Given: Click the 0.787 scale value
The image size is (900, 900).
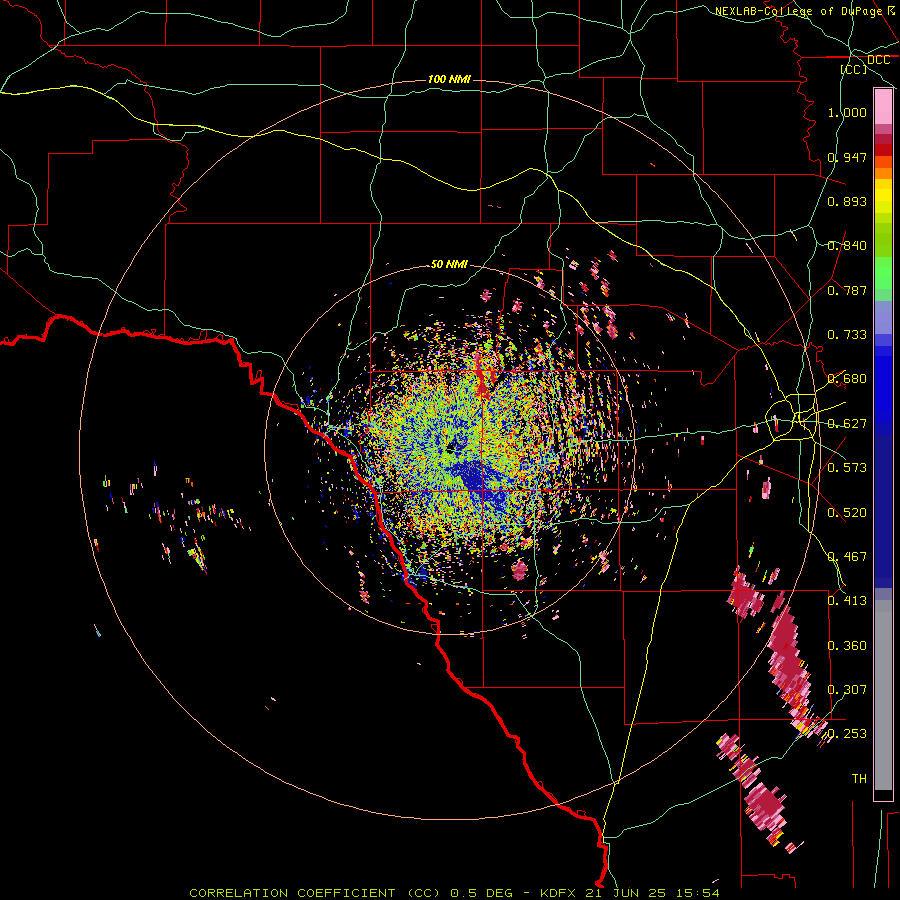Looking at the screenshot, I should [847, 290].
